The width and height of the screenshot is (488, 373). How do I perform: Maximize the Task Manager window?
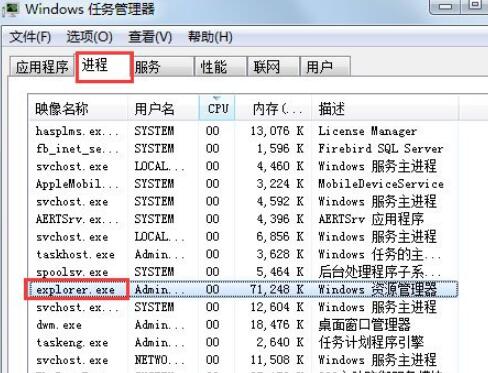475,5
